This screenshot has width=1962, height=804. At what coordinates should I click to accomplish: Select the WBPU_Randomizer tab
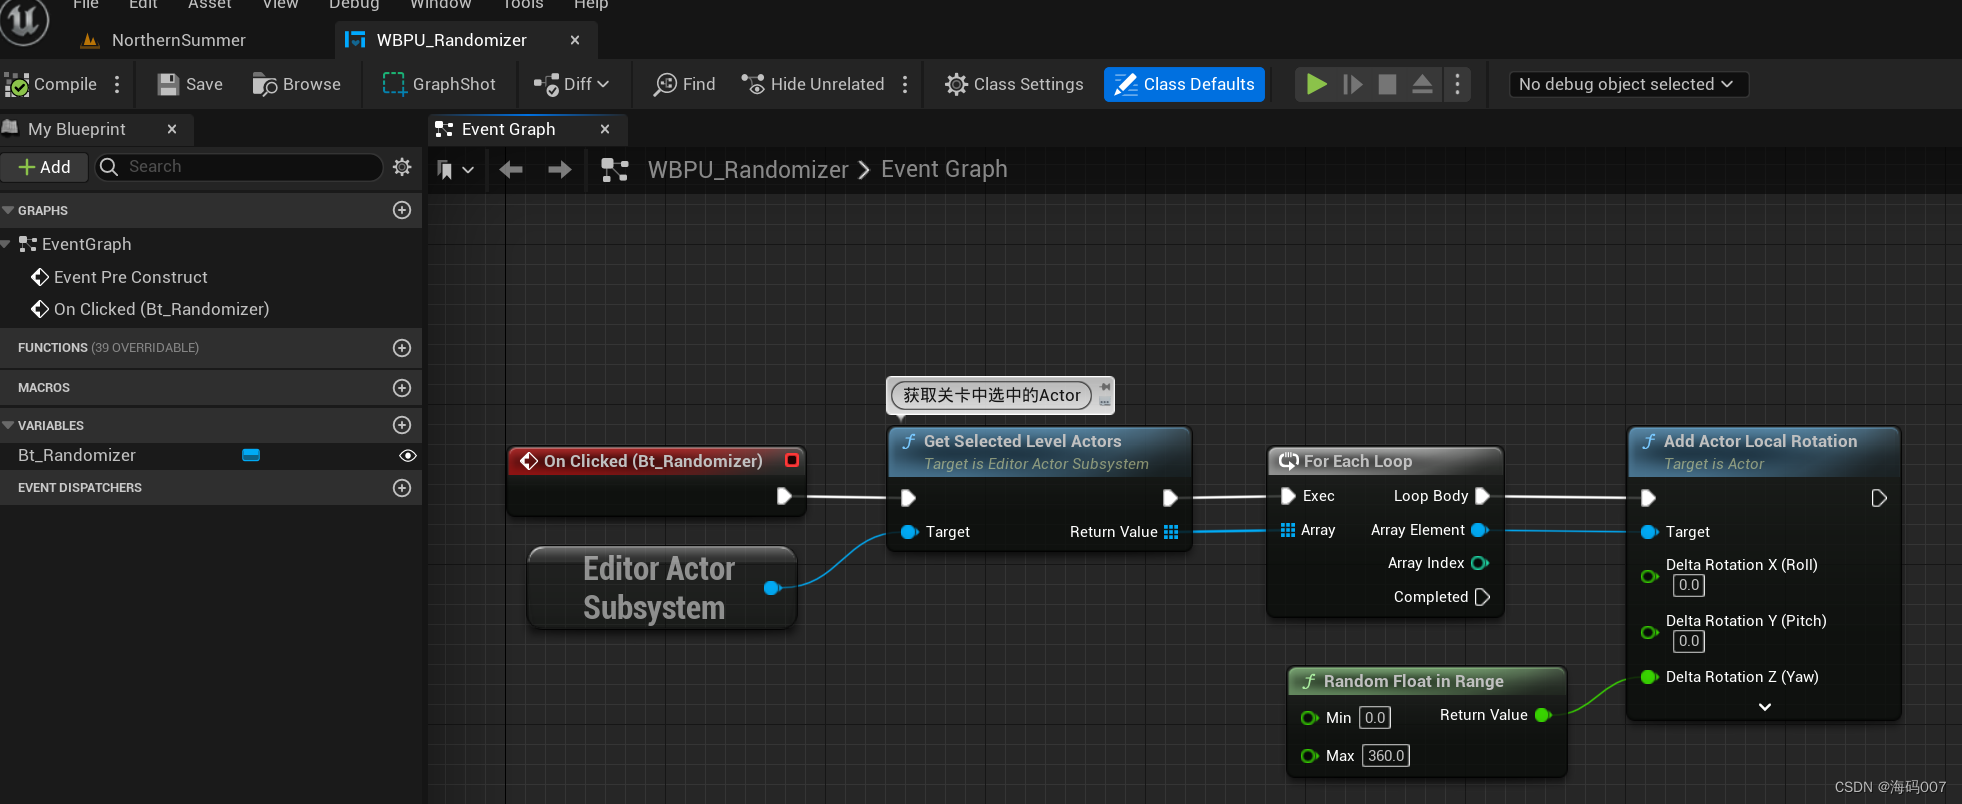tap(452, 40)
